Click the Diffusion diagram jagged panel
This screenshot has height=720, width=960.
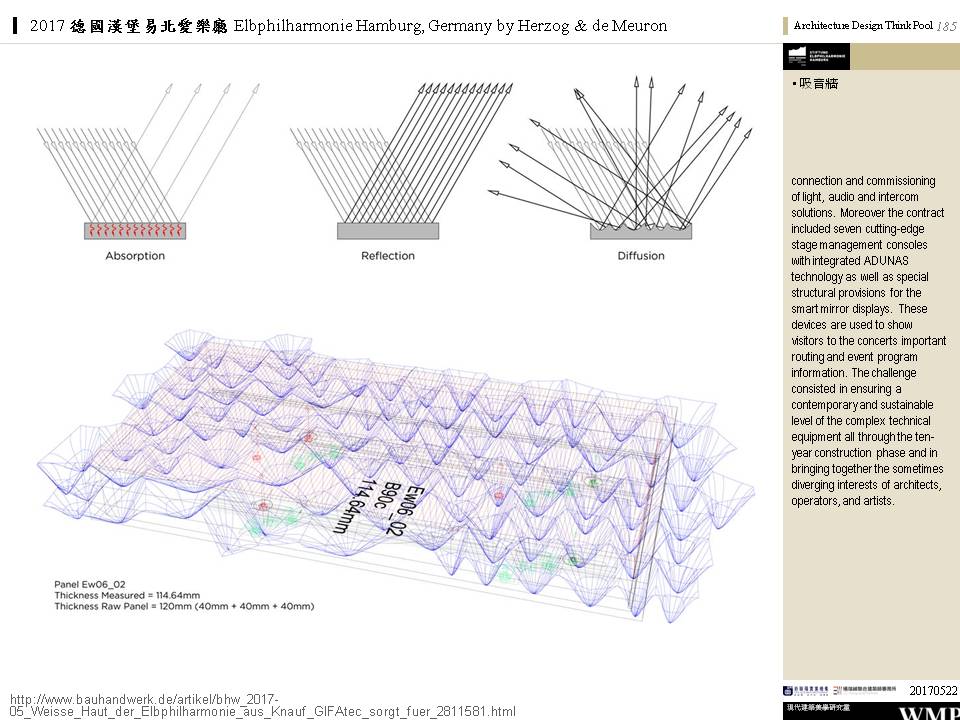click(x=640, y=230)
